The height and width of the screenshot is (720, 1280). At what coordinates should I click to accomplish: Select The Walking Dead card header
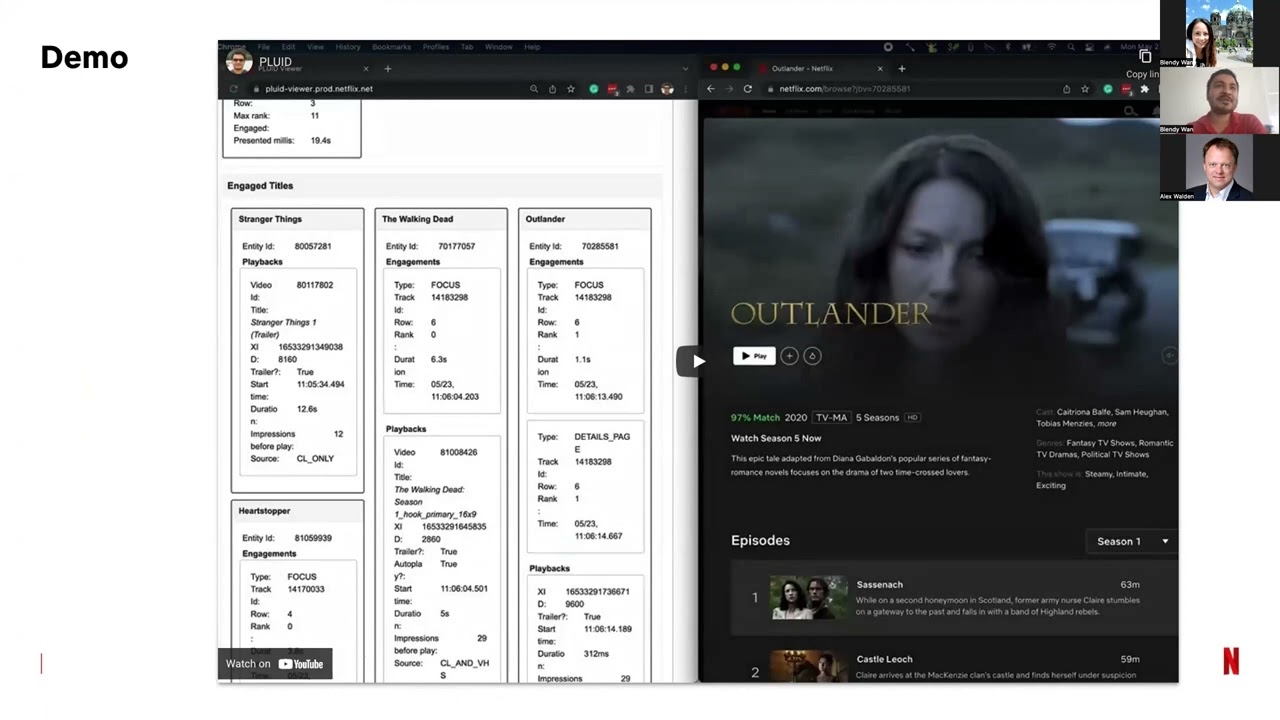tap(441, 219)
